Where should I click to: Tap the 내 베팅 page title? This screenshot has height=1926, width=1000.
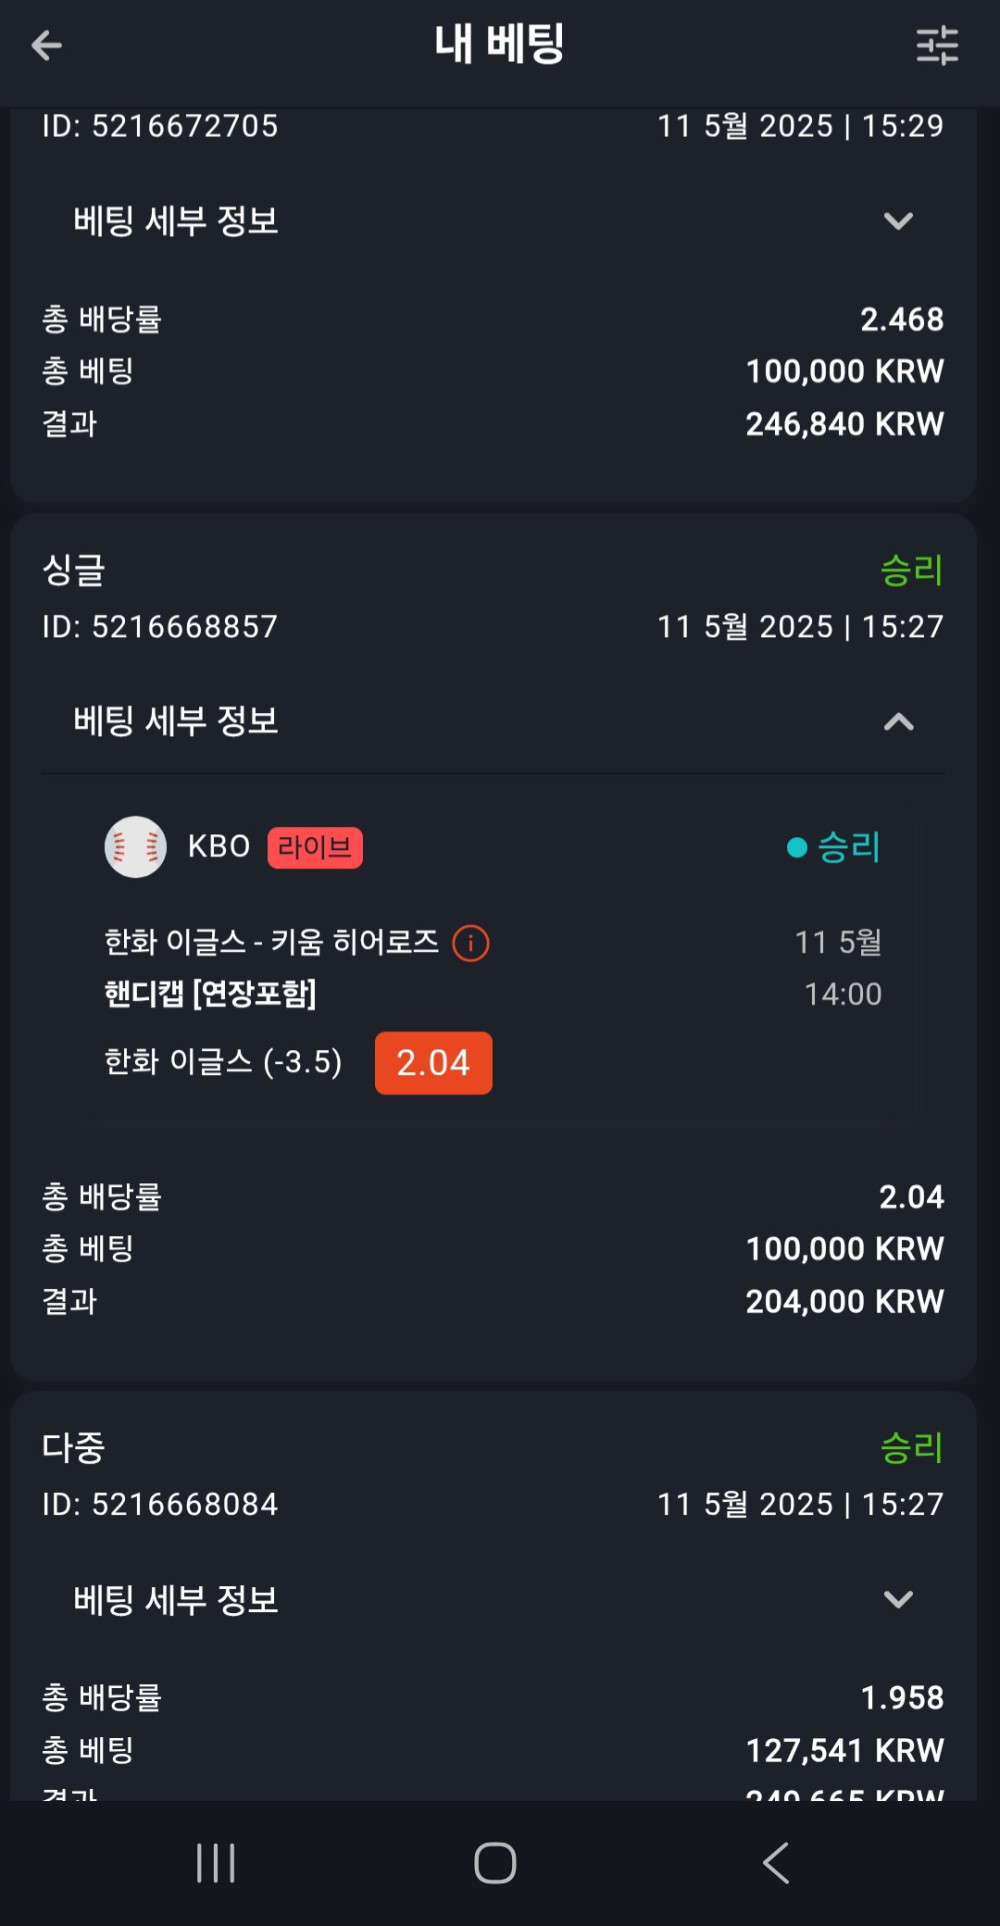[x=499, y=45]
